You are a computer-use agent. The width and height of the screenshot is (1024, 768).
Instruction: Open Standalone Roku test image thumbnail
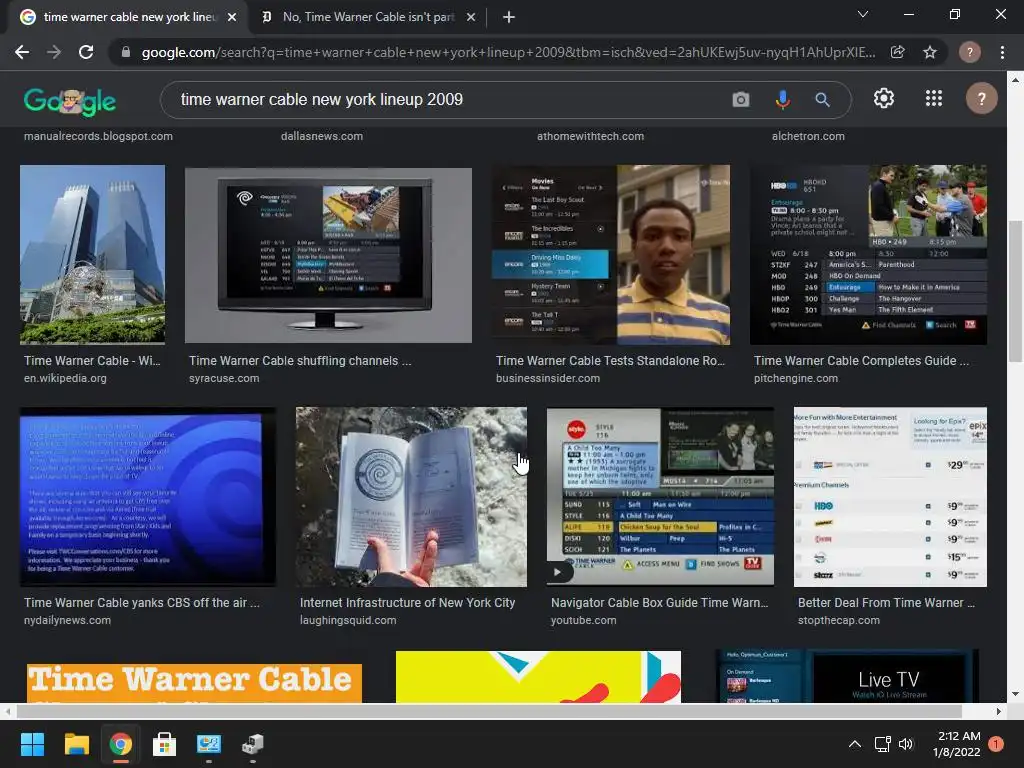pyautogui.click(x=611, y=255)
